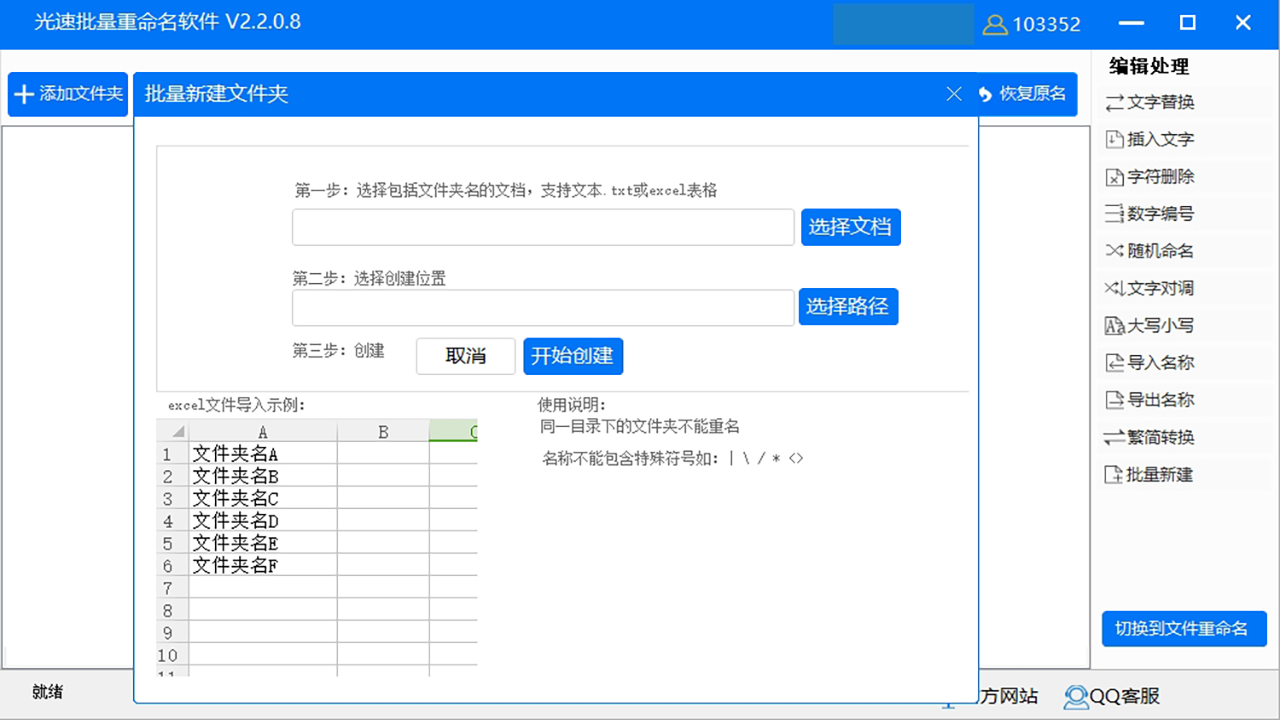Click the 导入名称 import names icon
Image resolution: width=1280 pixels, height=720 pixels.
pos(1114,363)
